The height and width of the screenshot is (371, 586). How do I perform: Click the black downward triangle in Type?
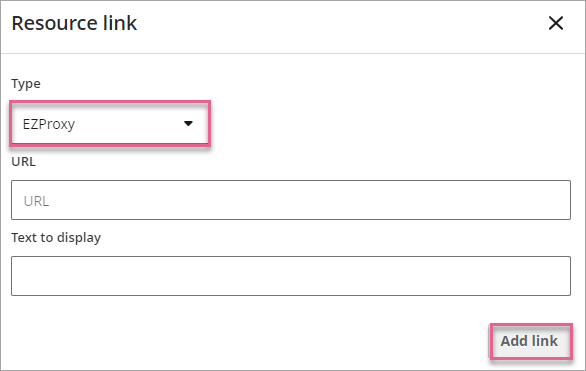pyautogui.click(x=188, y=124)
